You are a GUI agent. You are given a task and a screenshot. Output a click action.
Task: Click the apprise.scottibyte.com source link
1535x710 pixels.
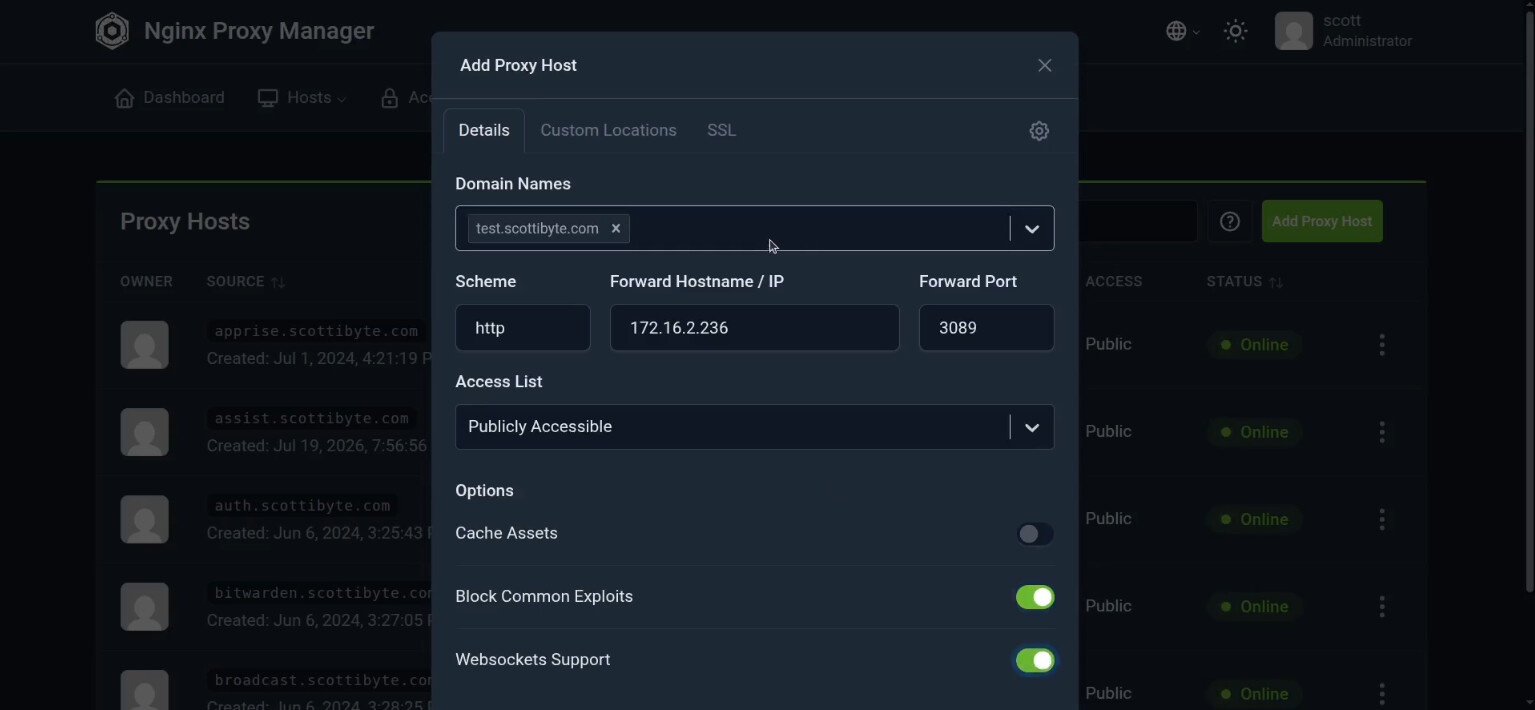coord(316,331)
